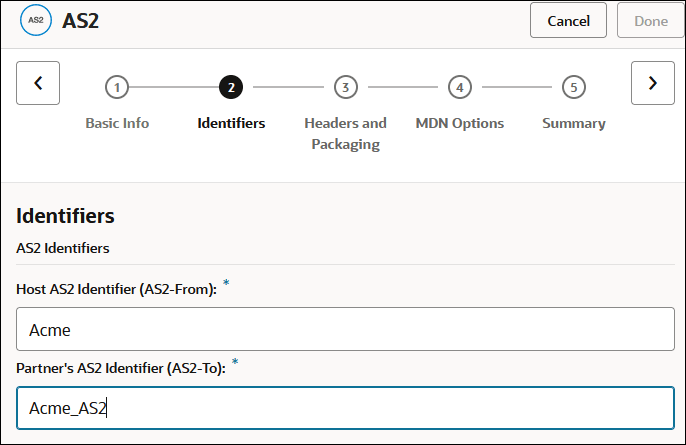This screenshot has height=445, width=686.
Task: Open the Basic Info step label
Action: (117, 123)
